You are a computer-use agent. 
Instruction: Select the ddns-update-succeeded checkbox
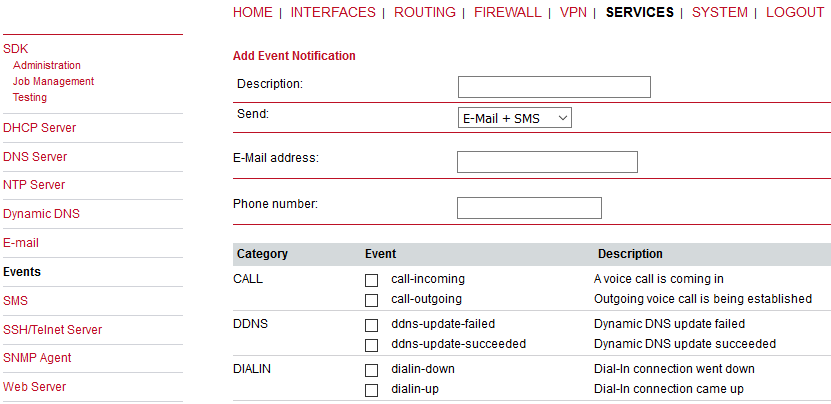point(371,345)
